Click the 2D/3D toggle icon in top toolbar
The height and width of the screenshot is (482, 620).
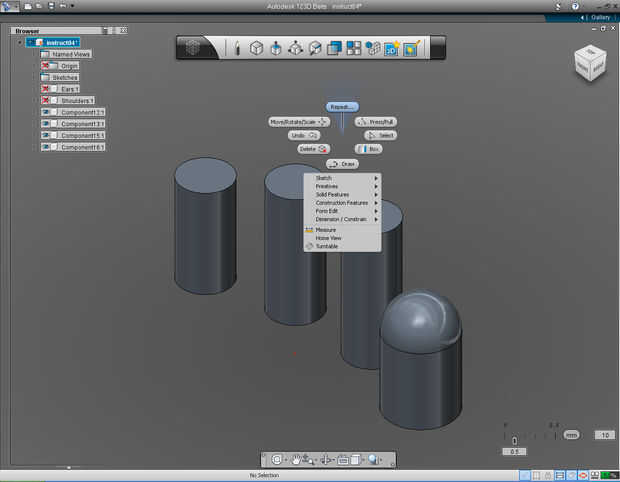click(392, 47)
